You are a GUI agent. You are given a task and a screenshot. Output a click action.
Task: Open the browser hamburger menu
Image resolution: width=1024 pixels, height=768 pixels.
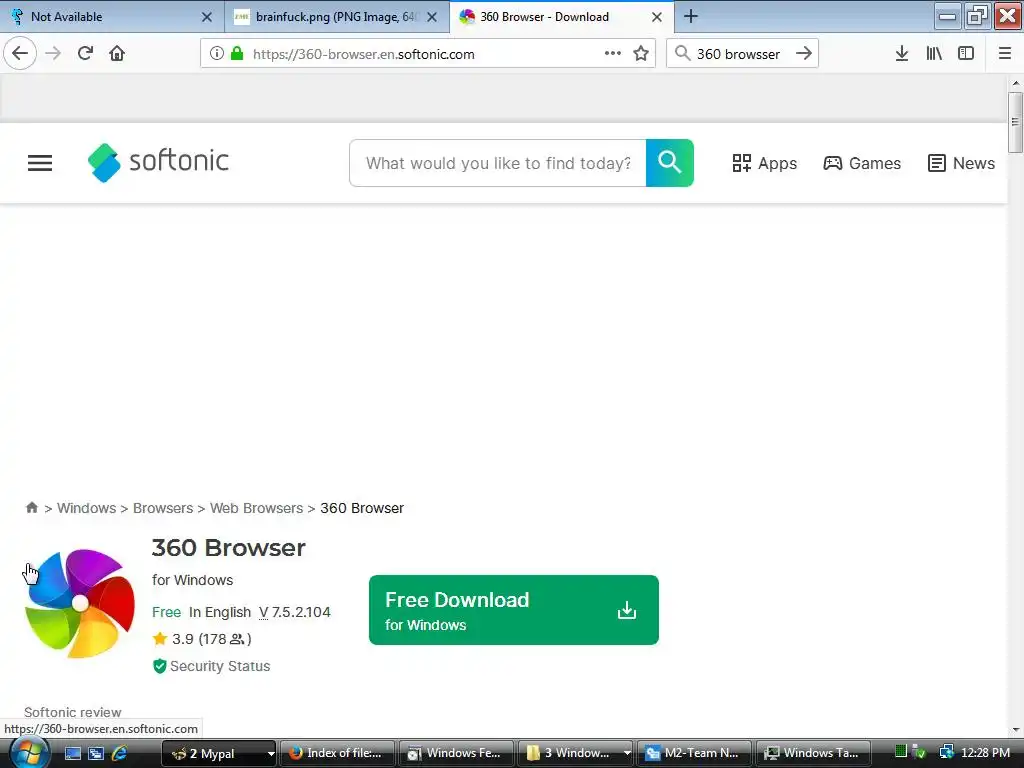pyautogui.click(x=1004, y=54)
